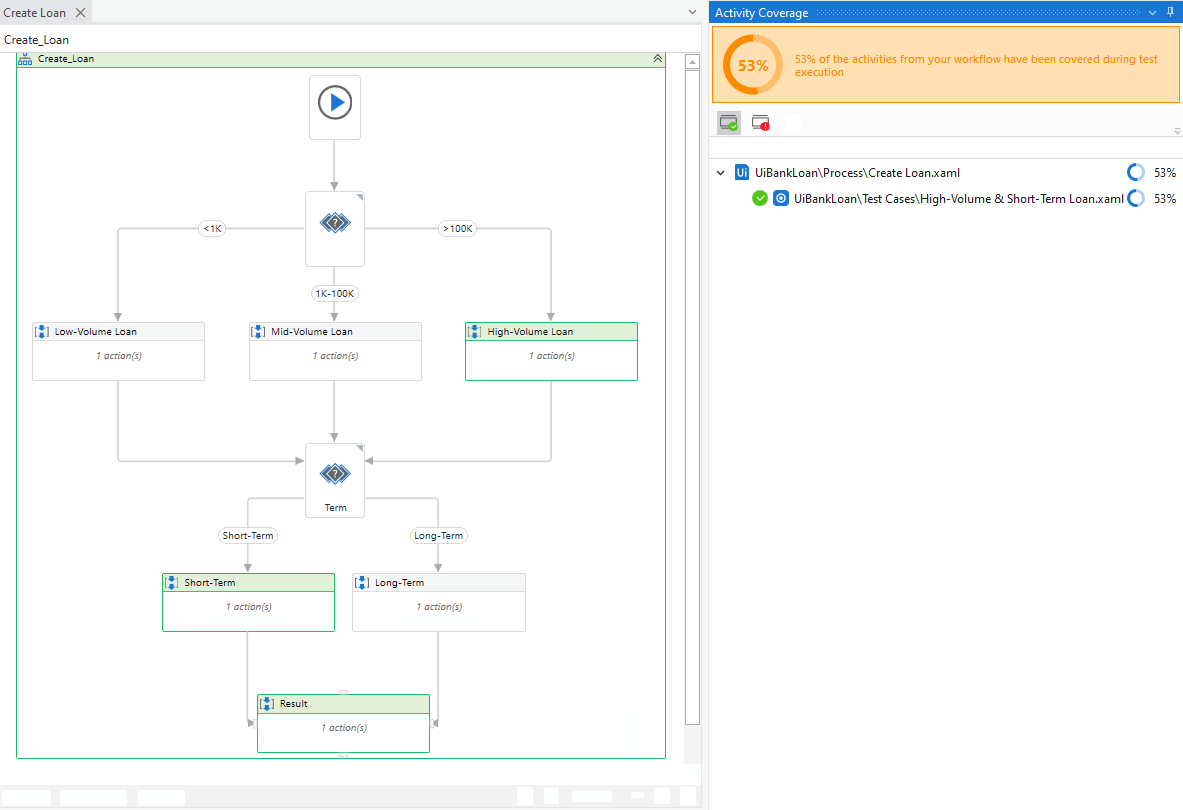Select High-Volume & Short-Term Loan.xaml test row

tap(946, 198)
